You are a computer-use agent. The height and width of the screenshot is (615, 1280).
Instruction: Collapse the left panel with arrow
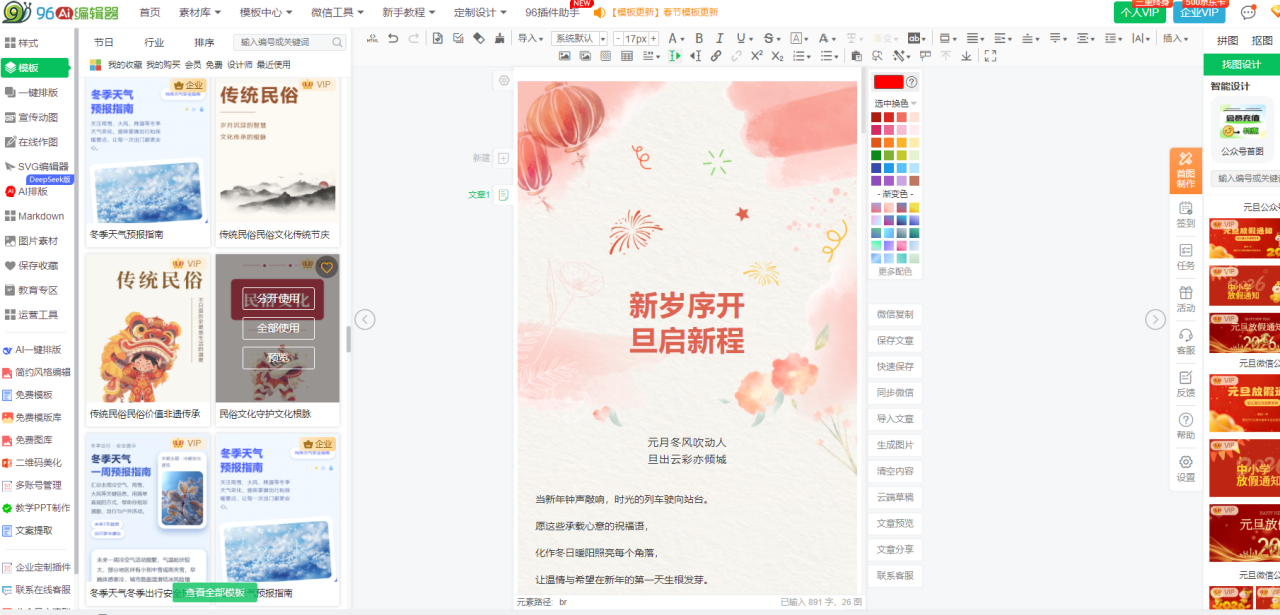point(365,320)
